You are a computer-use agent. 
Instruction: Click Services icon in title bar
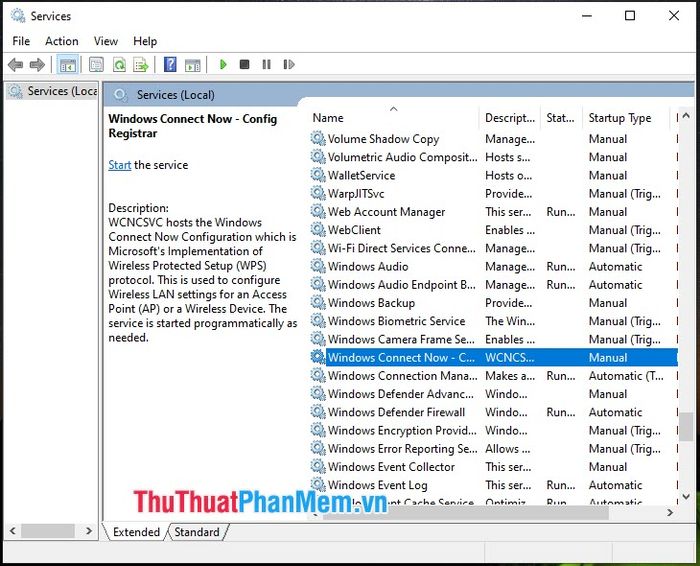point(18,16)
